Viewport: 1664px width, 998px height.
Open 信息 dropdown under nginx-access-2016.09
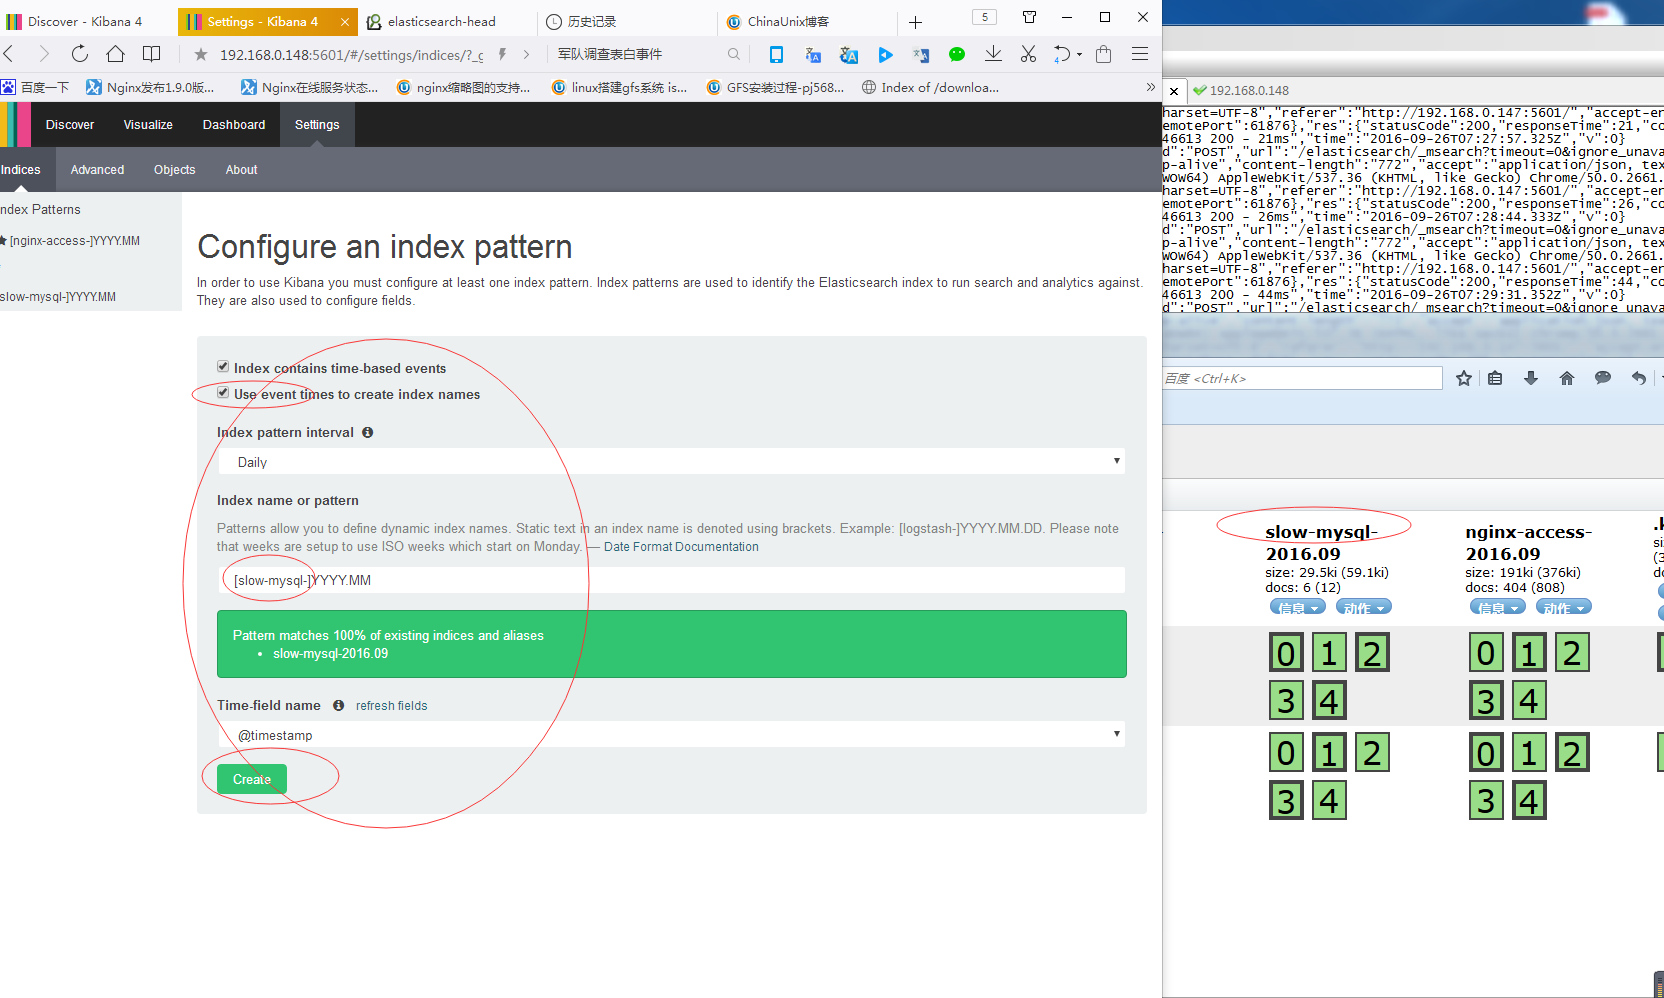(x=1497, y=608)
